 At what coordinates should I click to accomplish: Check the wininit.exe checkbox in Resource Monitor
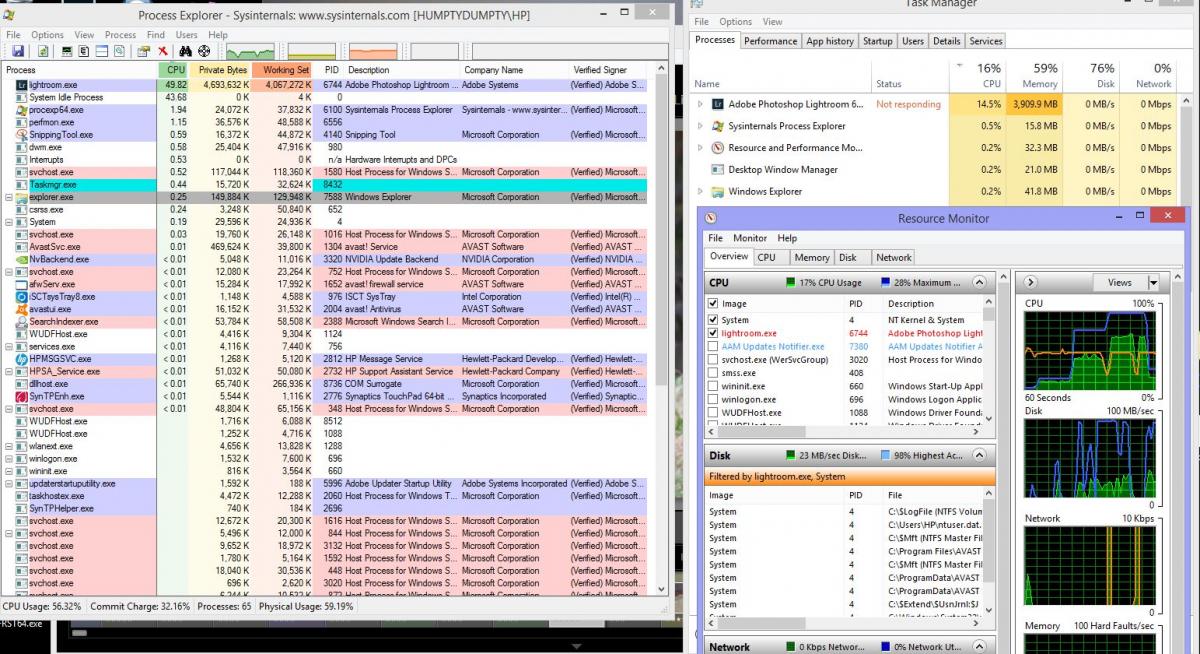point(713,386)
